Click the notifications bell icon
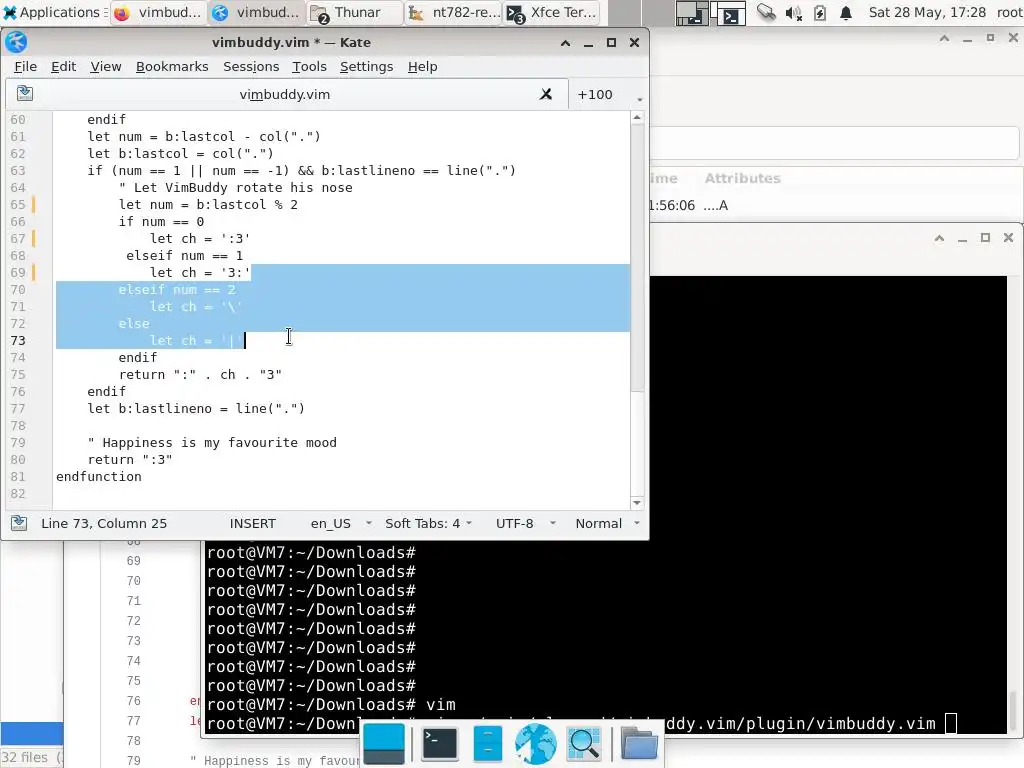Image resolution: width=1024 pixels, height=768 pixels. (x=846, y=12)
